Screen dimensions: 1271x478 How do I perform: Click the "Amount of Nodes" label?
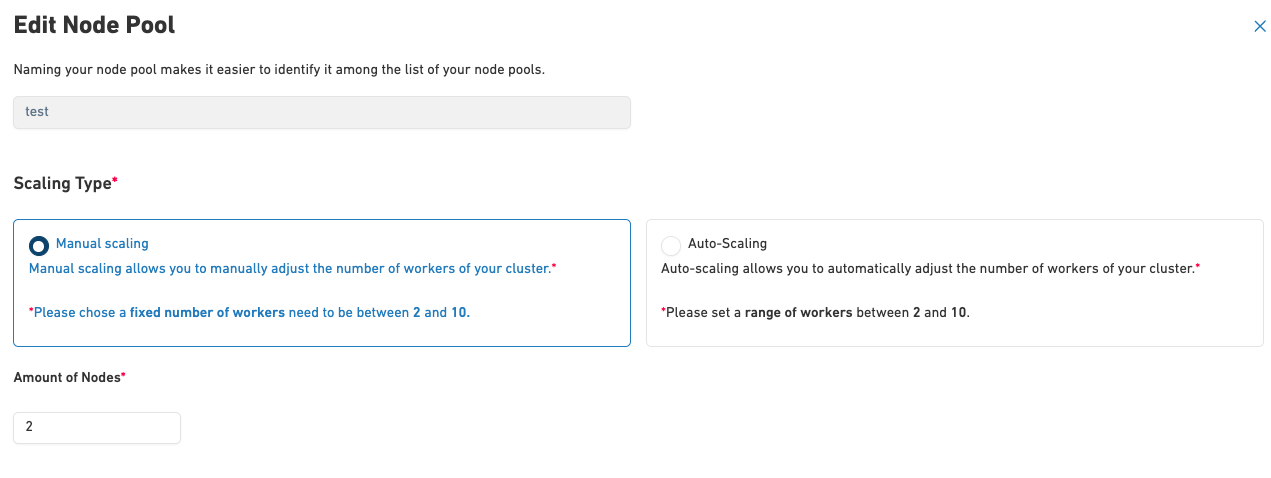tap(66, 377)
